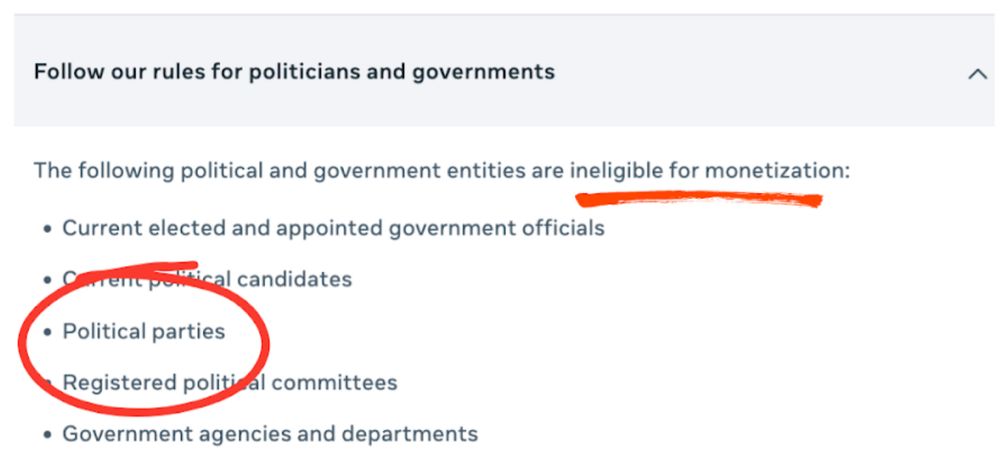Click the up chevron icon in header
Viewport: 1000px width, 473px height.
pos(977,74)
